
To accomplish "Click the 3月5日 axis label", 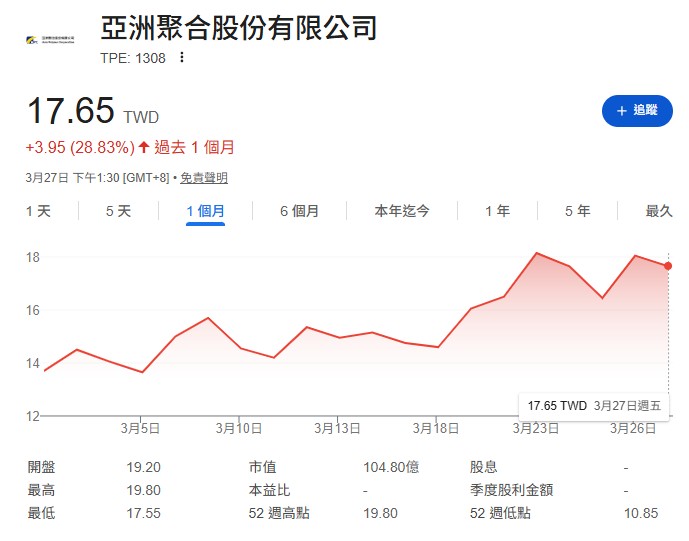I will point(140,428).
